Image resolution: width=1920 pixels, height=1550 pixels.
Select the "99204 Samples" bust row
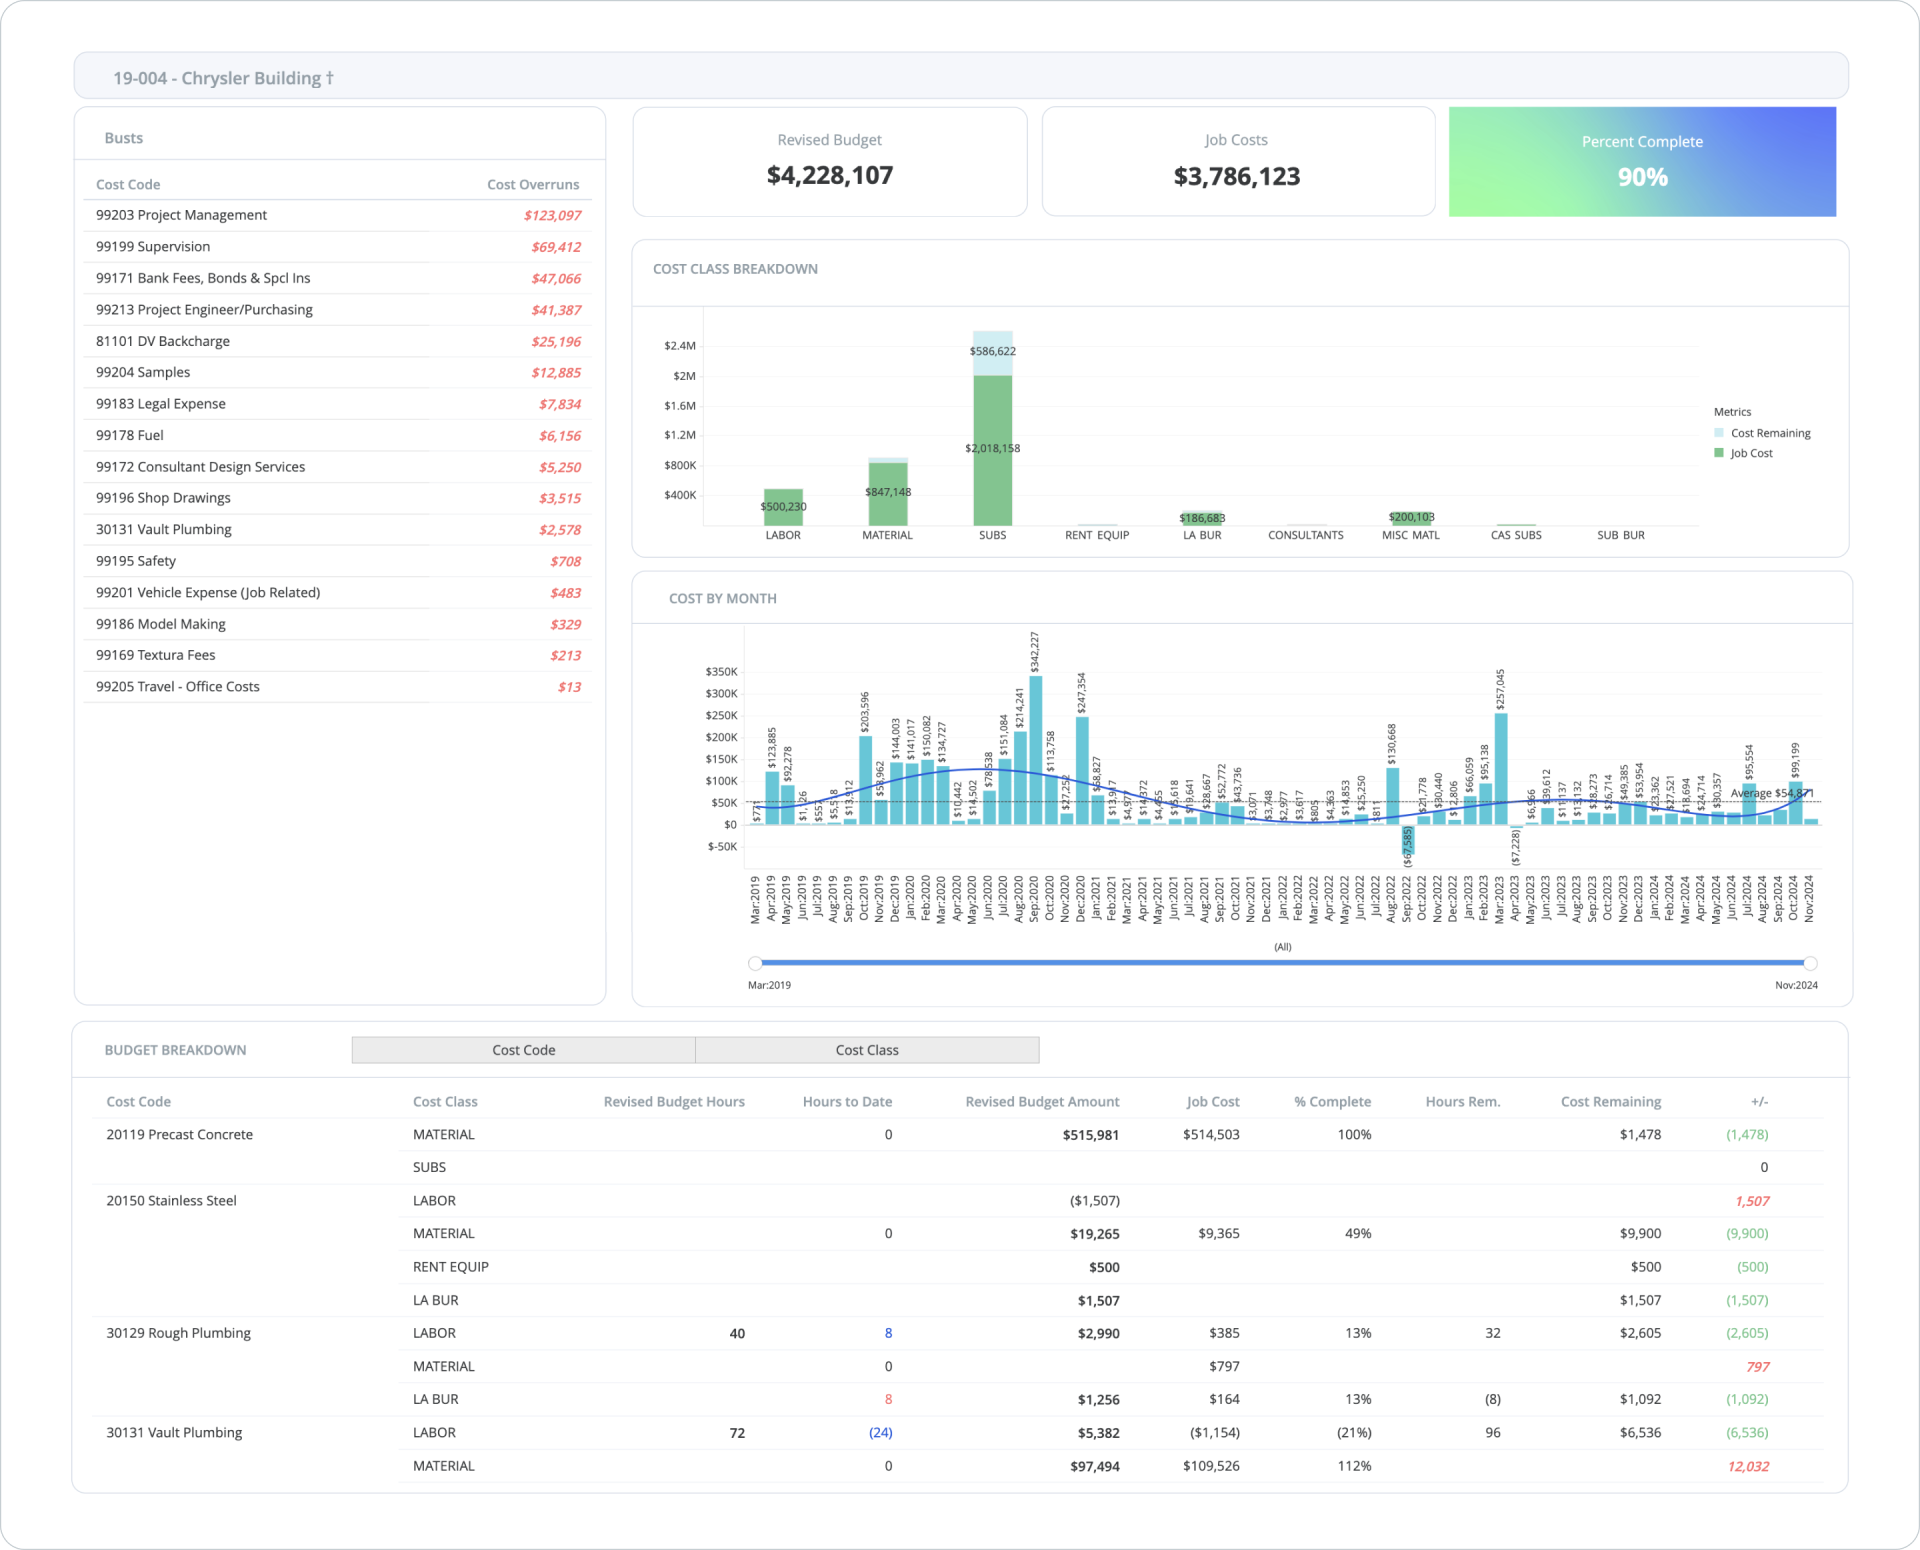[x=338, y=372]
